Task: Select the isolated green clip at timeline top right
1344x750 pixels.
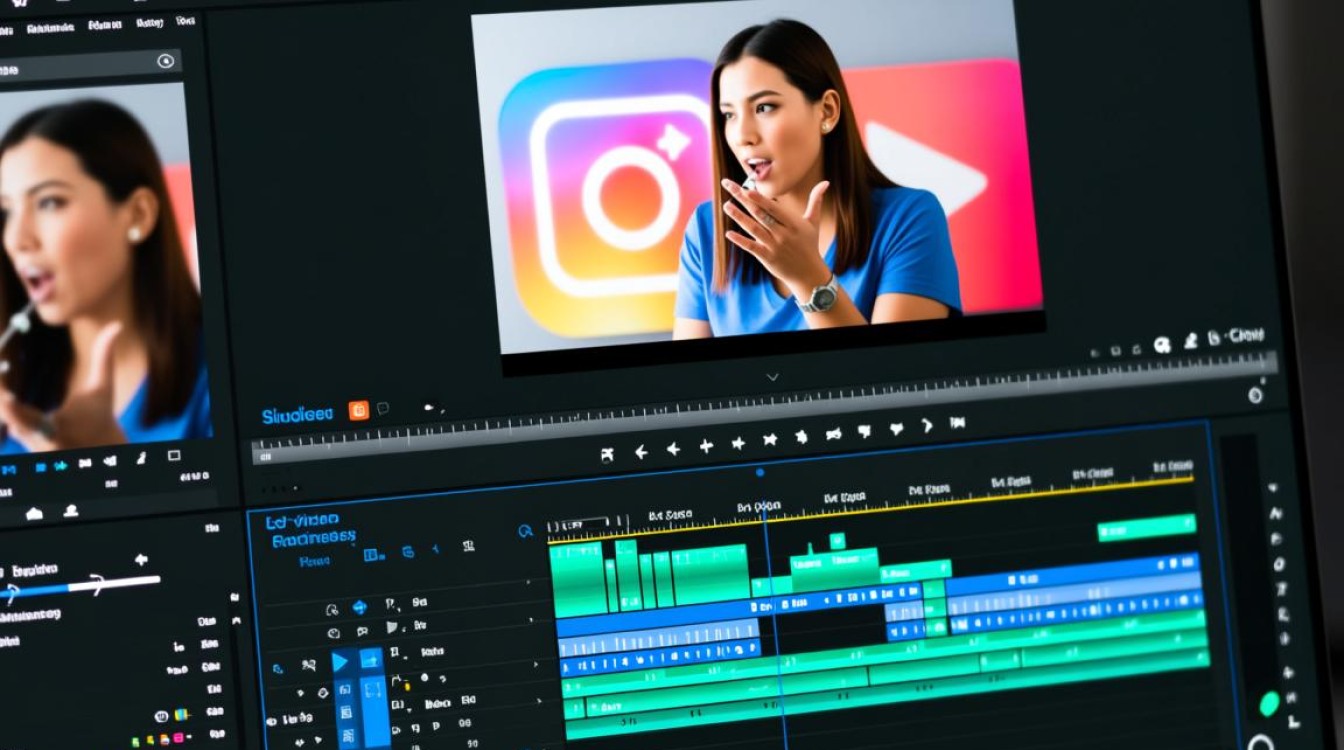Action: coord(1147,527)
